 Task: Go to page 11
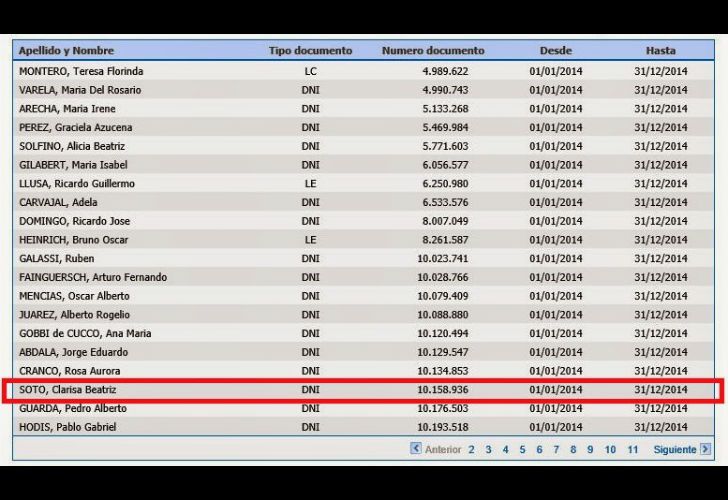(632, 449)
